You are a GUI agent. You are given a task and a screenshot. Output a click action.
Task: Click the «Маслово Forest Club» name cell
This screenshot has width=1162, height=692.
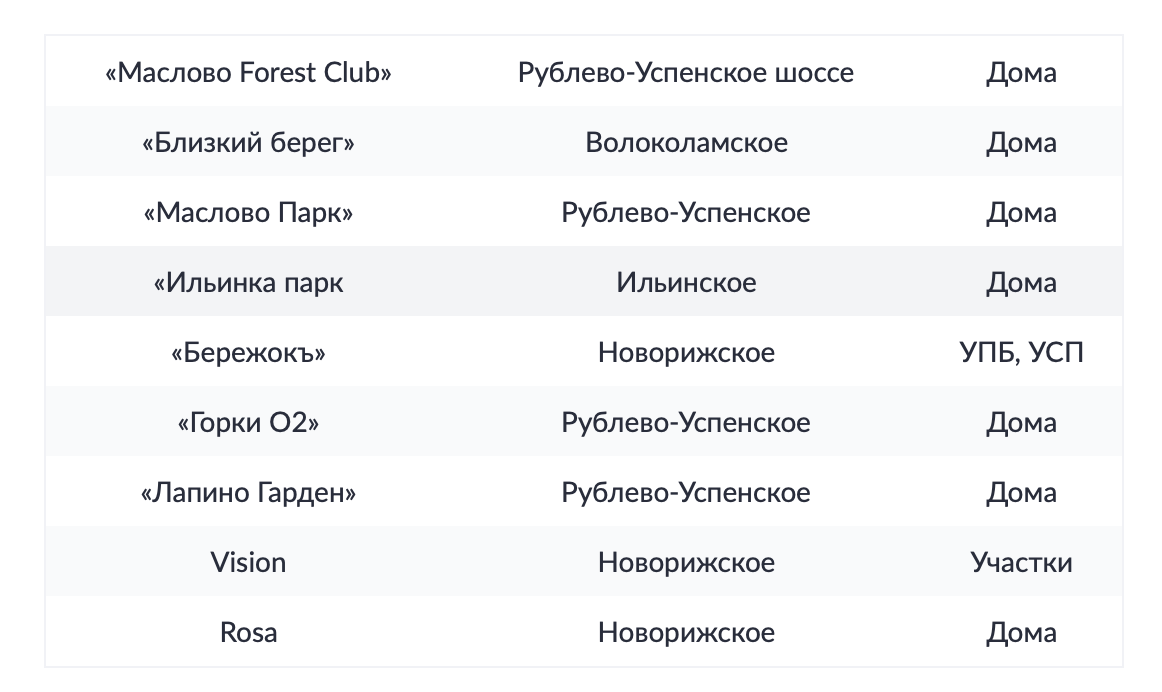(248, 73)
